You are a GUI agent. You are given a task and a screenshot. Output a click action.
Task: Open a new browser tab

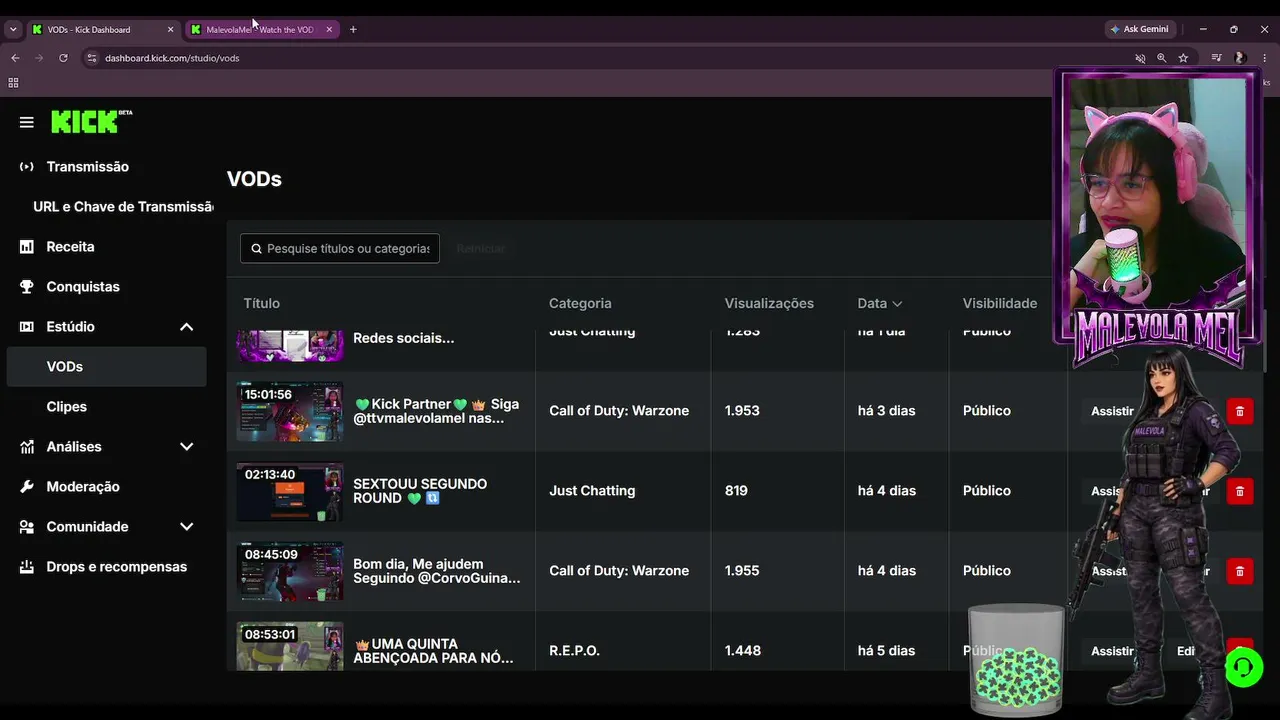pos(353,30)
